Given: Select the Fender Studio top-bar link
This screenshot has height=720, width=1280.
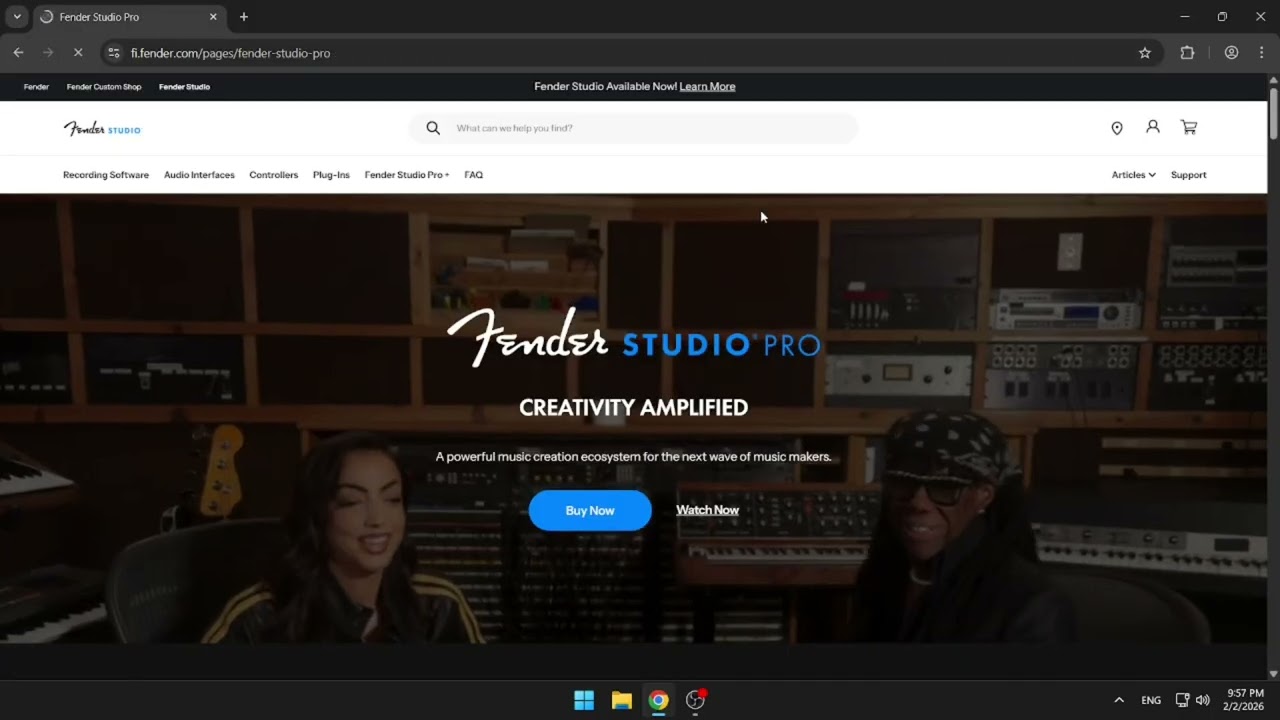Looking at the screenshot, I should tap(184, 87).
